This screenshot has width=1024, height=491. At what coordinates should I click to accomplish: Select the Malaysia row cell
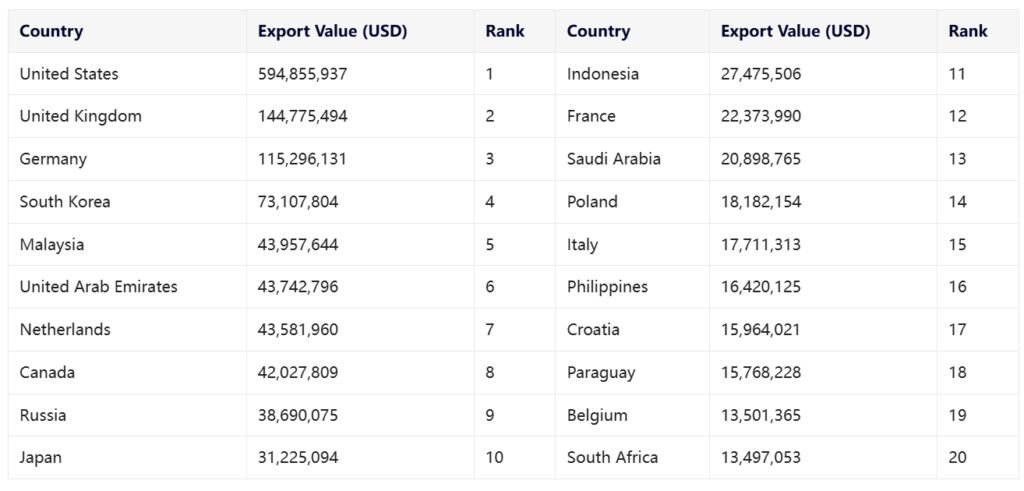(x=52, y=245)
